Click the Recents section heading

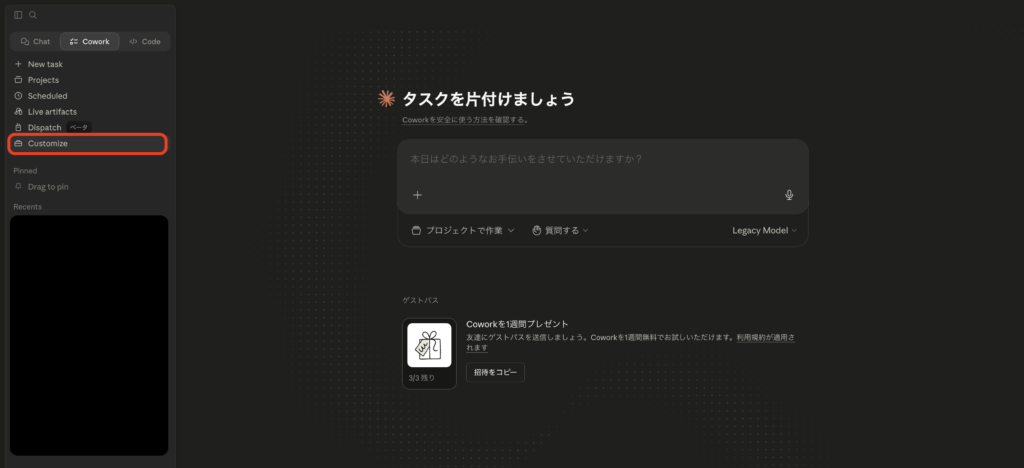point(27,207)
